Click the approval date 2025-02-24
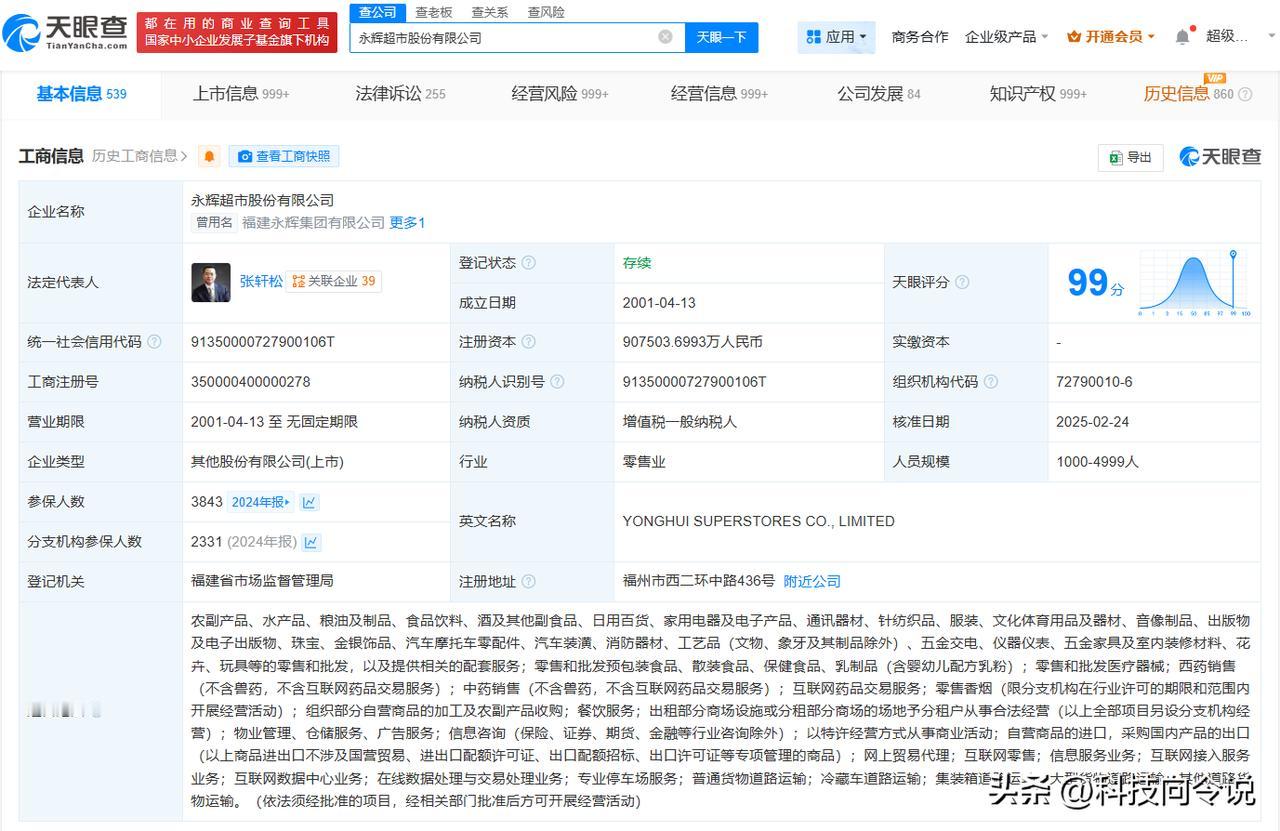Viewport: 1280px width, 831px height. click(x=1092, y=422)
